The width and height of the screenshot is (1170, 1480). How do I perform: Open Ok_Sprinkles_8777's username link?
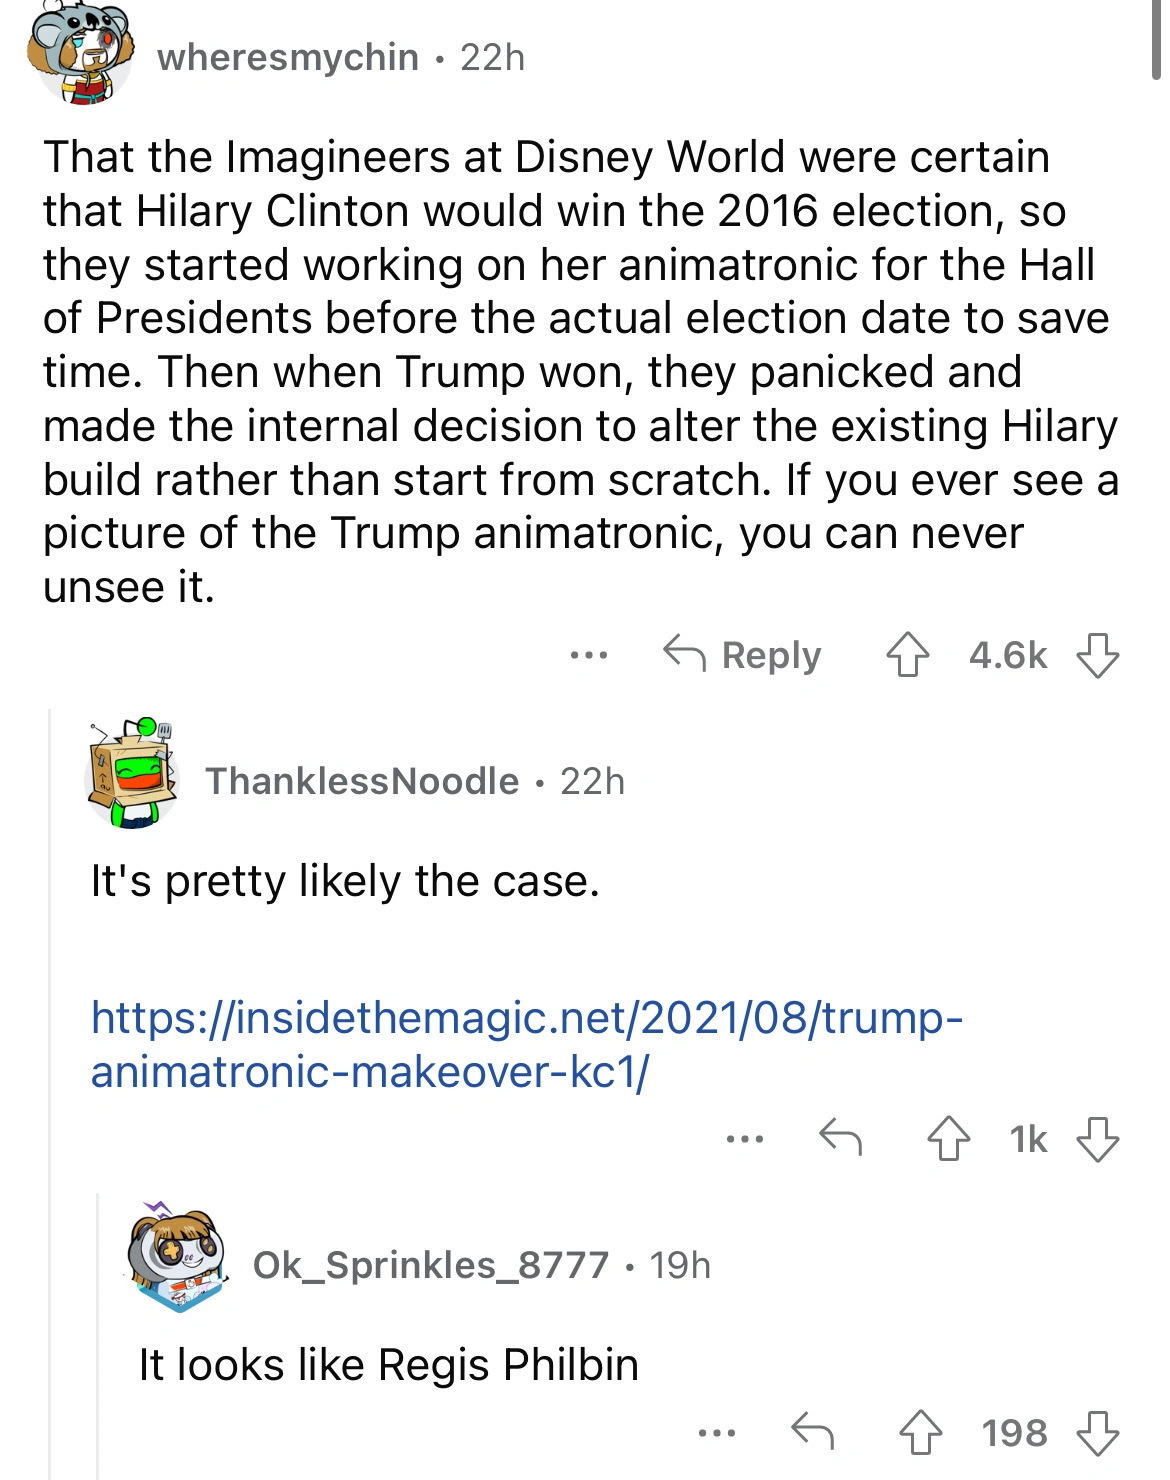tap(430, 1265)
